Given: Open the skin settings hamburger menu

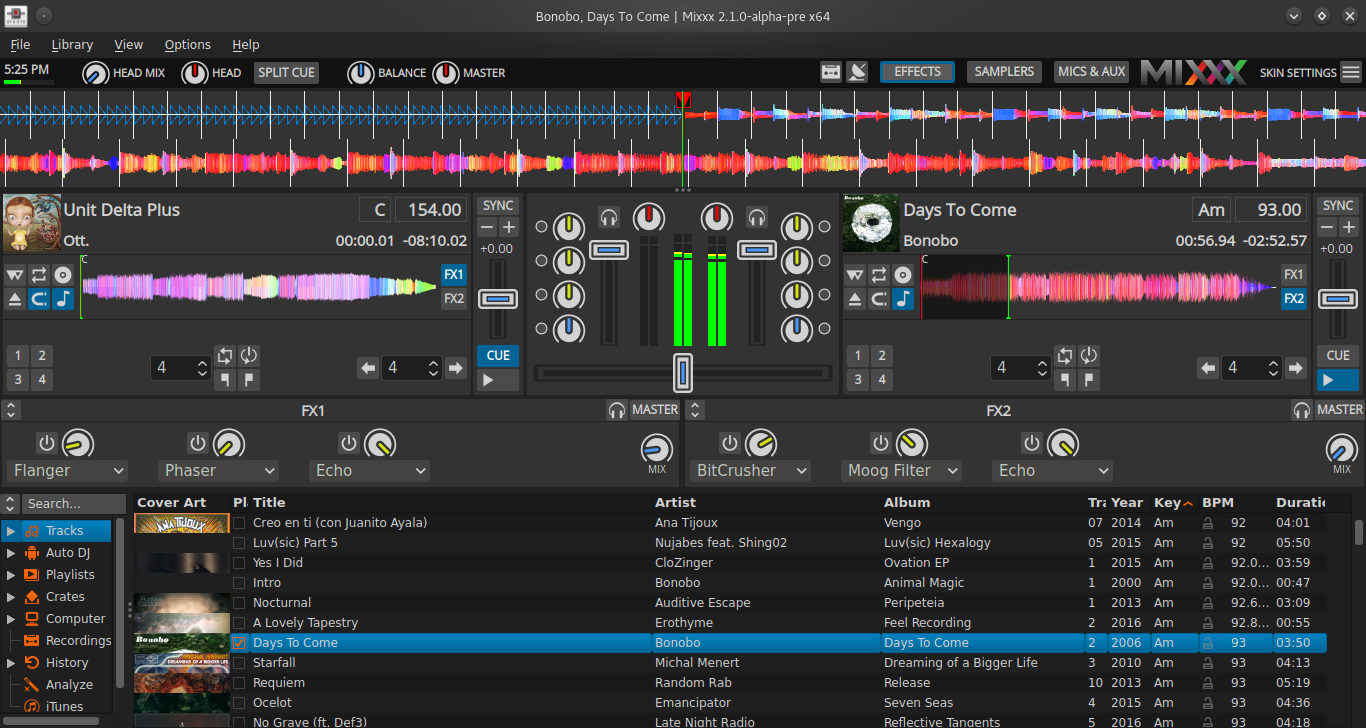Looking at the screenshot, I should (1351, 72).
